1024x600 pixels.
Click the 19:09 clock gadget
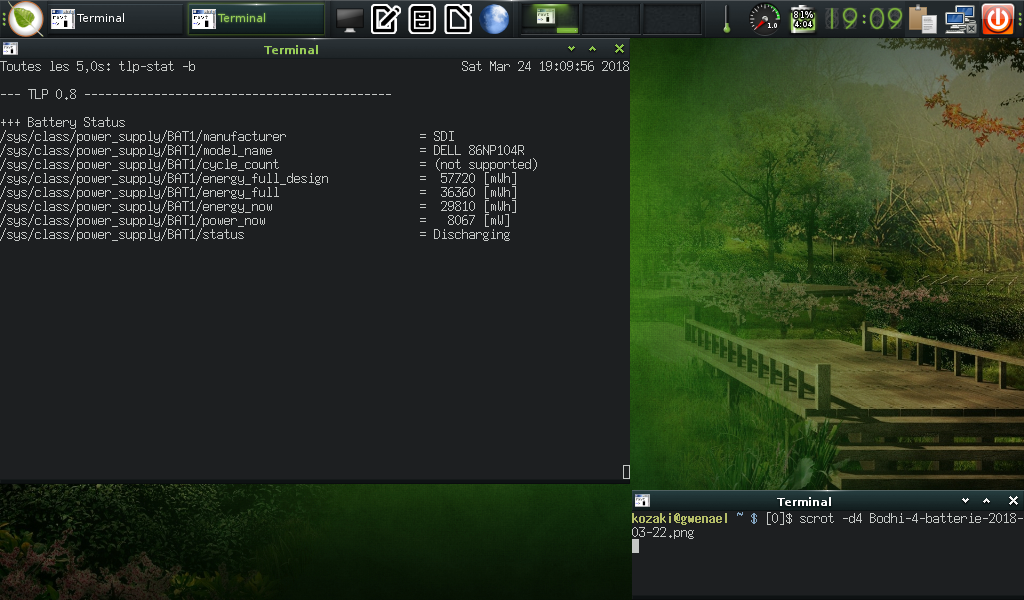[863, 18]
